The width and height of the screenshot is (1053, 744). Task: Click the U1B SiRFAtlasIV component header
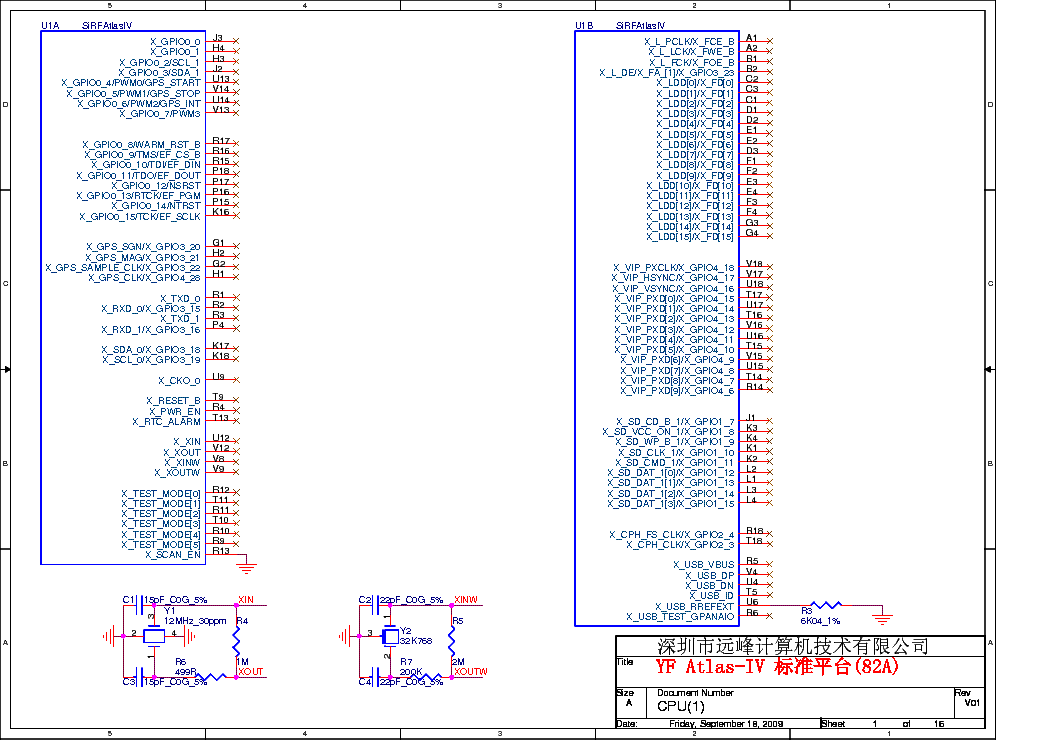(621, 26)
